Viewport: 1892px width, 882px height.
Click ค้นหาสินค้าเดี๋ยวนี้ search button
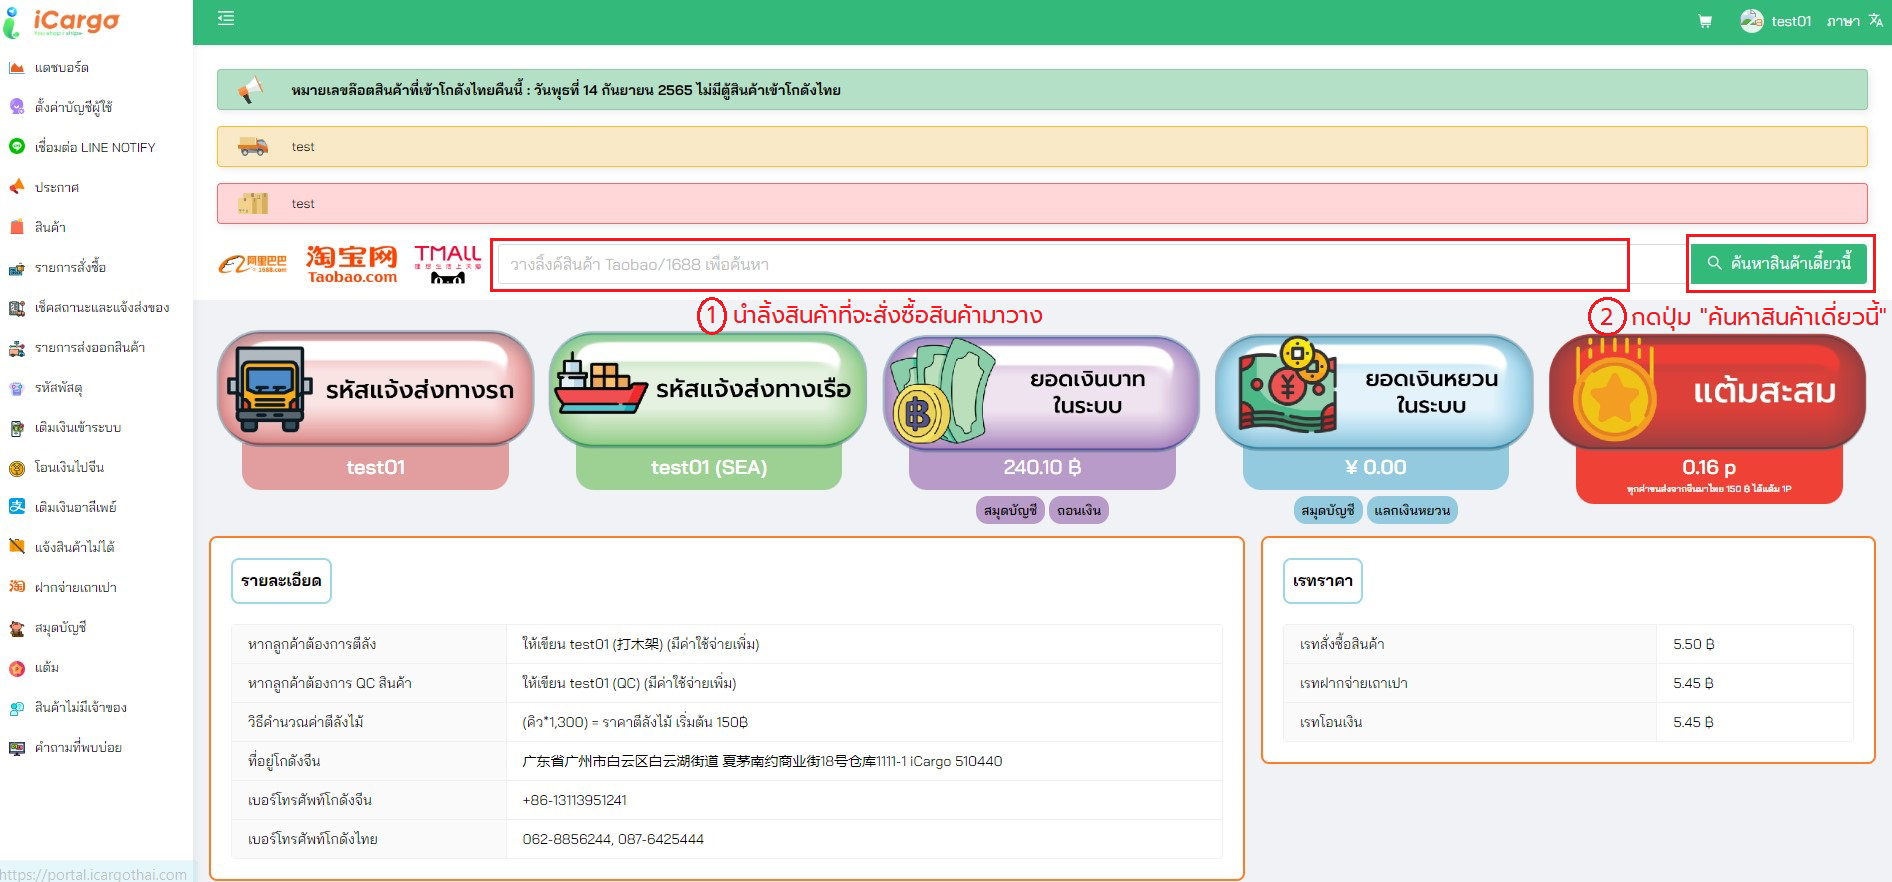[x=1779, y=263]
